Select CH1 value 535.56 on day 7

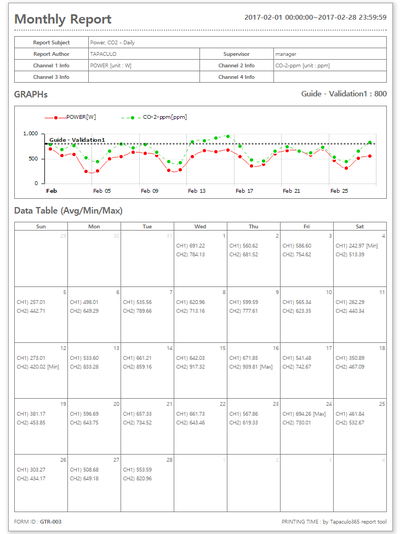[x=138, y=302]
